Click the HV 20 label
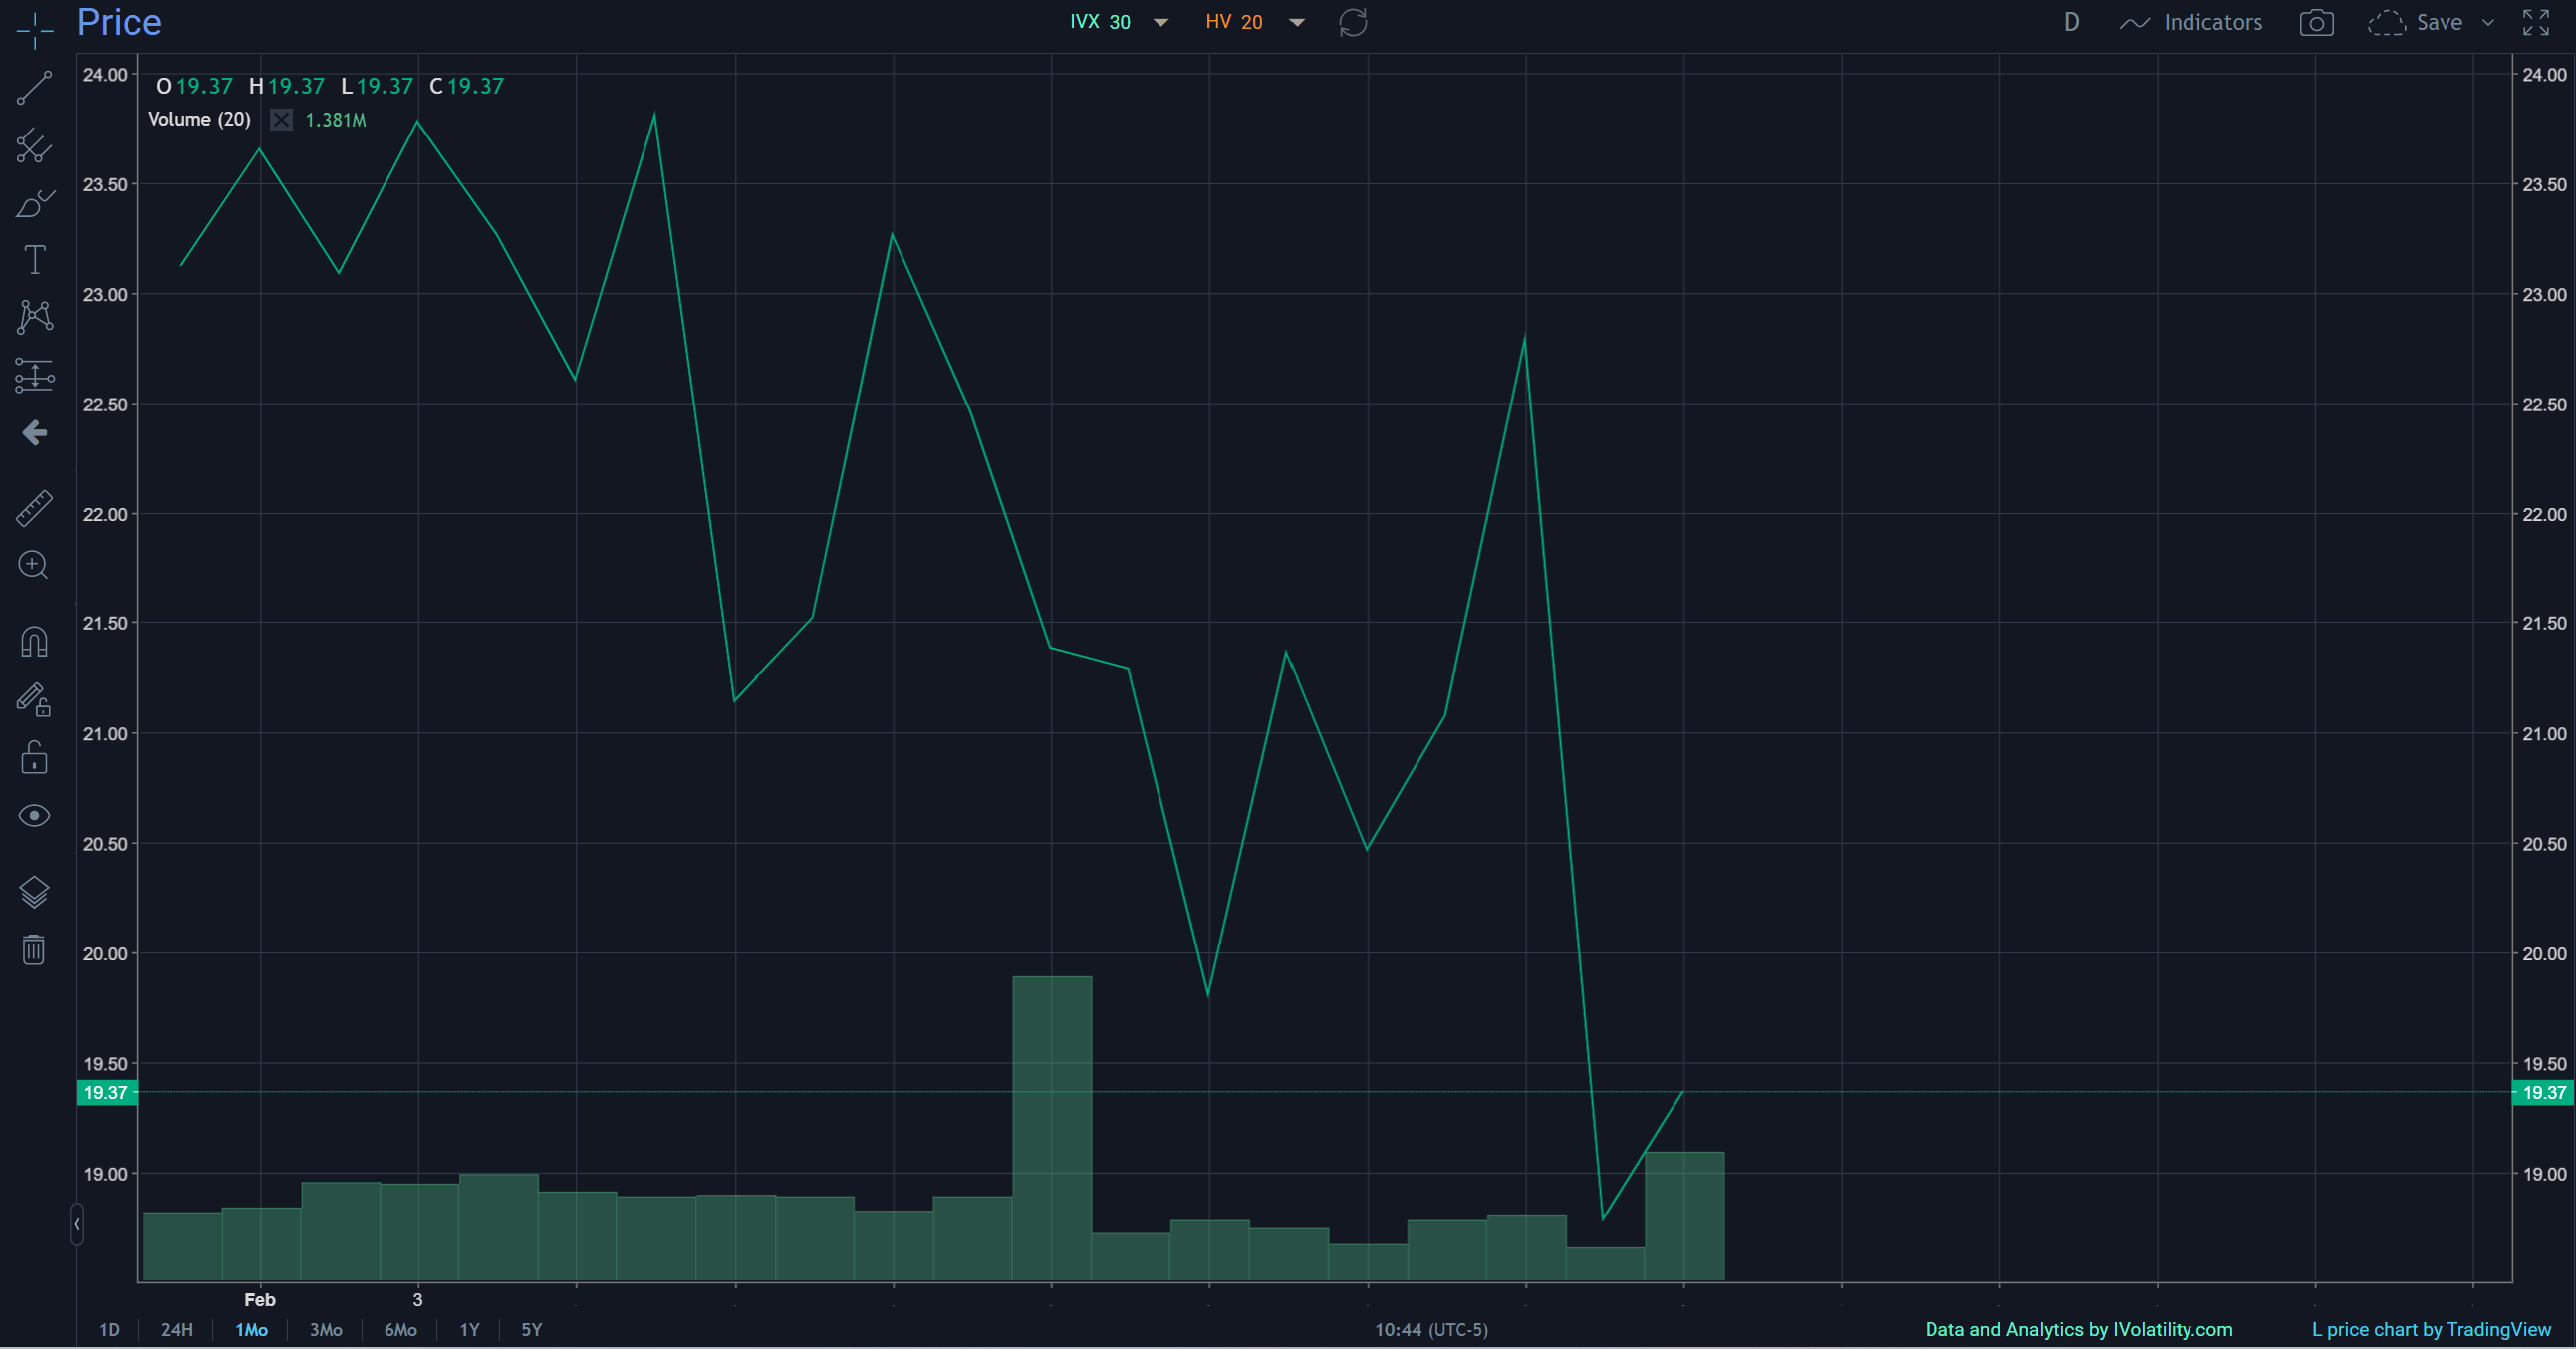 1234,22
